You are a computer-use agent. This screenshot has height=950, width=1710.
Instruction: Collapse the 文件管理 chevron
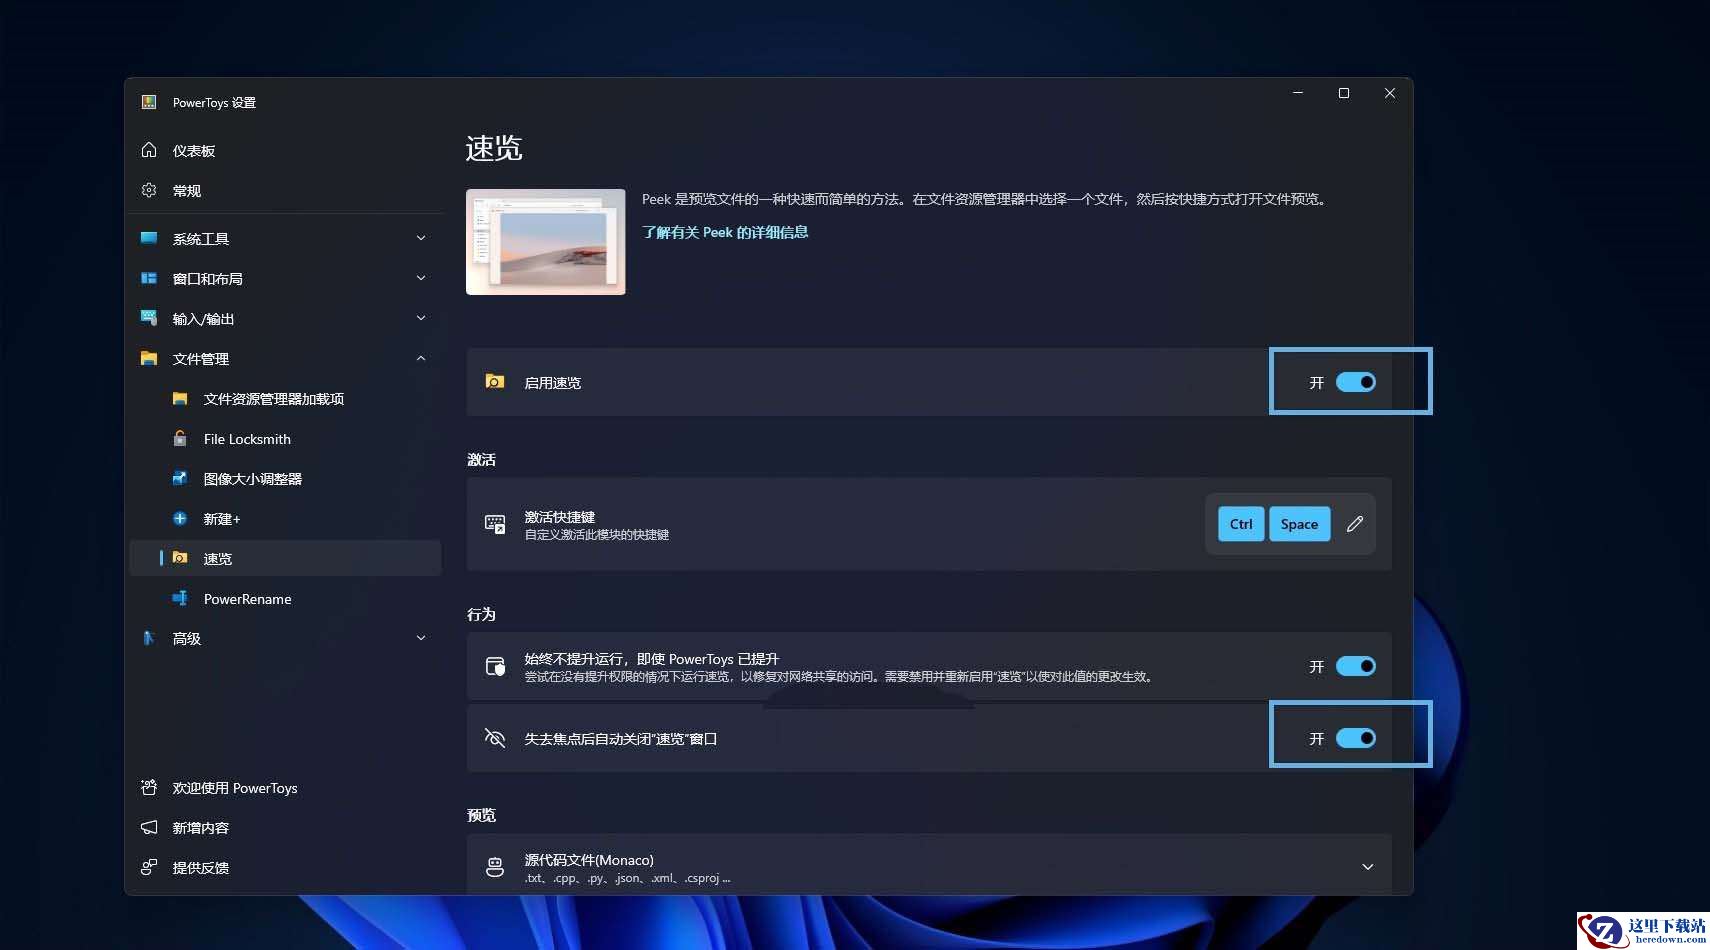(x=421, y=358)
